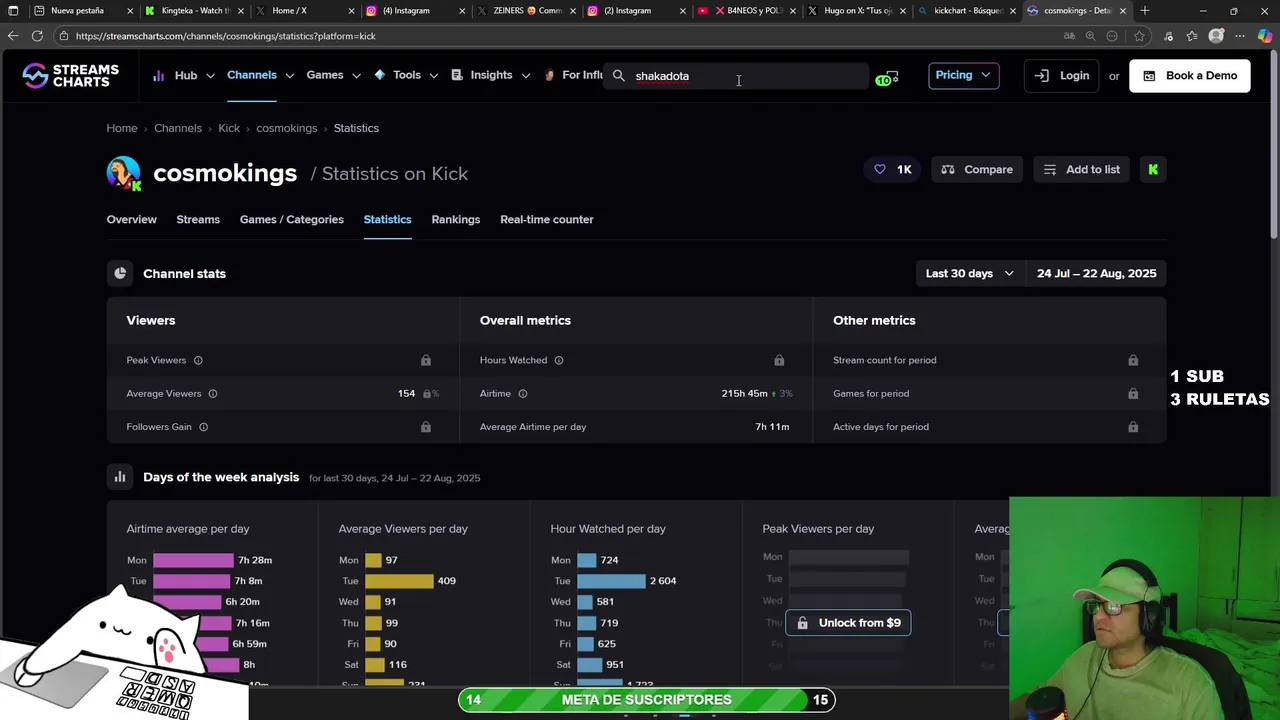Click the Compare button
The height and width of the screenshot is (720, 1280).
tap(977, 170)
